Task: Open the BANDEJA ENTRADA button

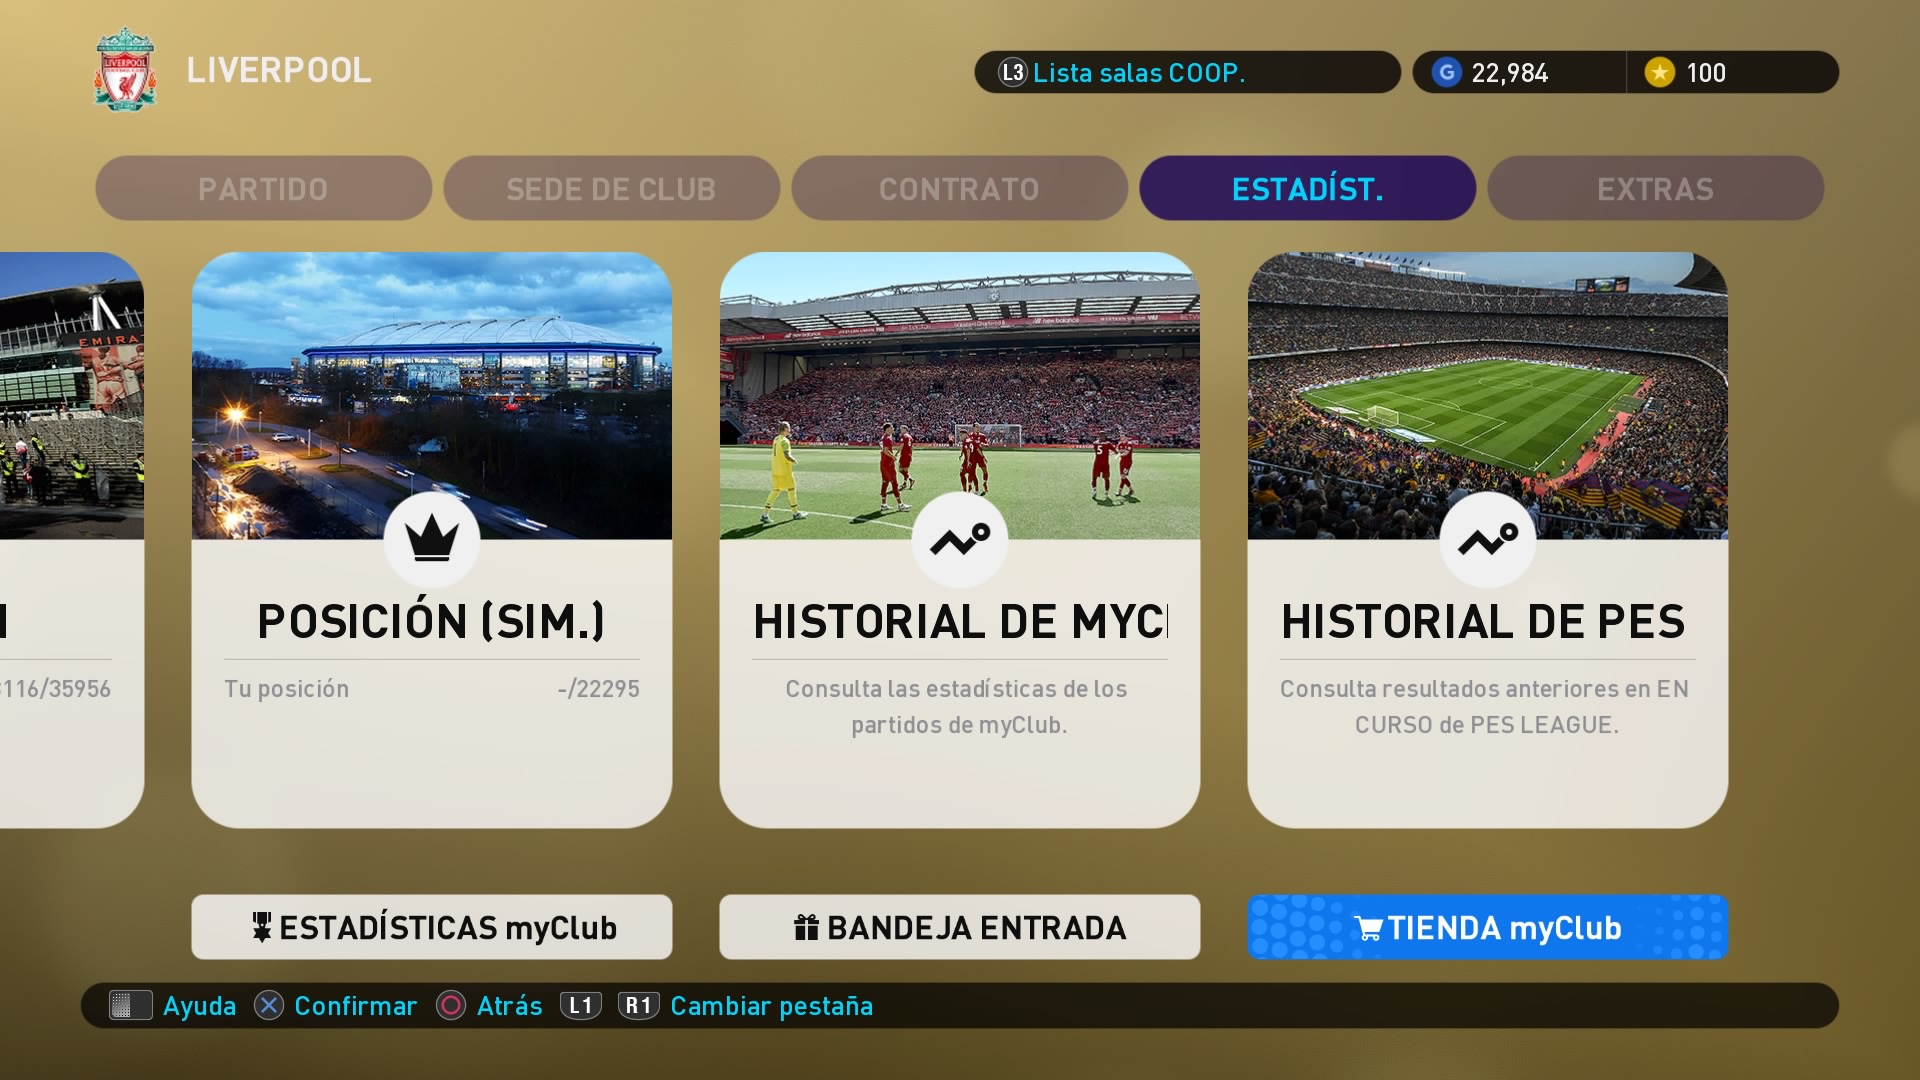Action: pyautogui.click(x=960, y=927)
